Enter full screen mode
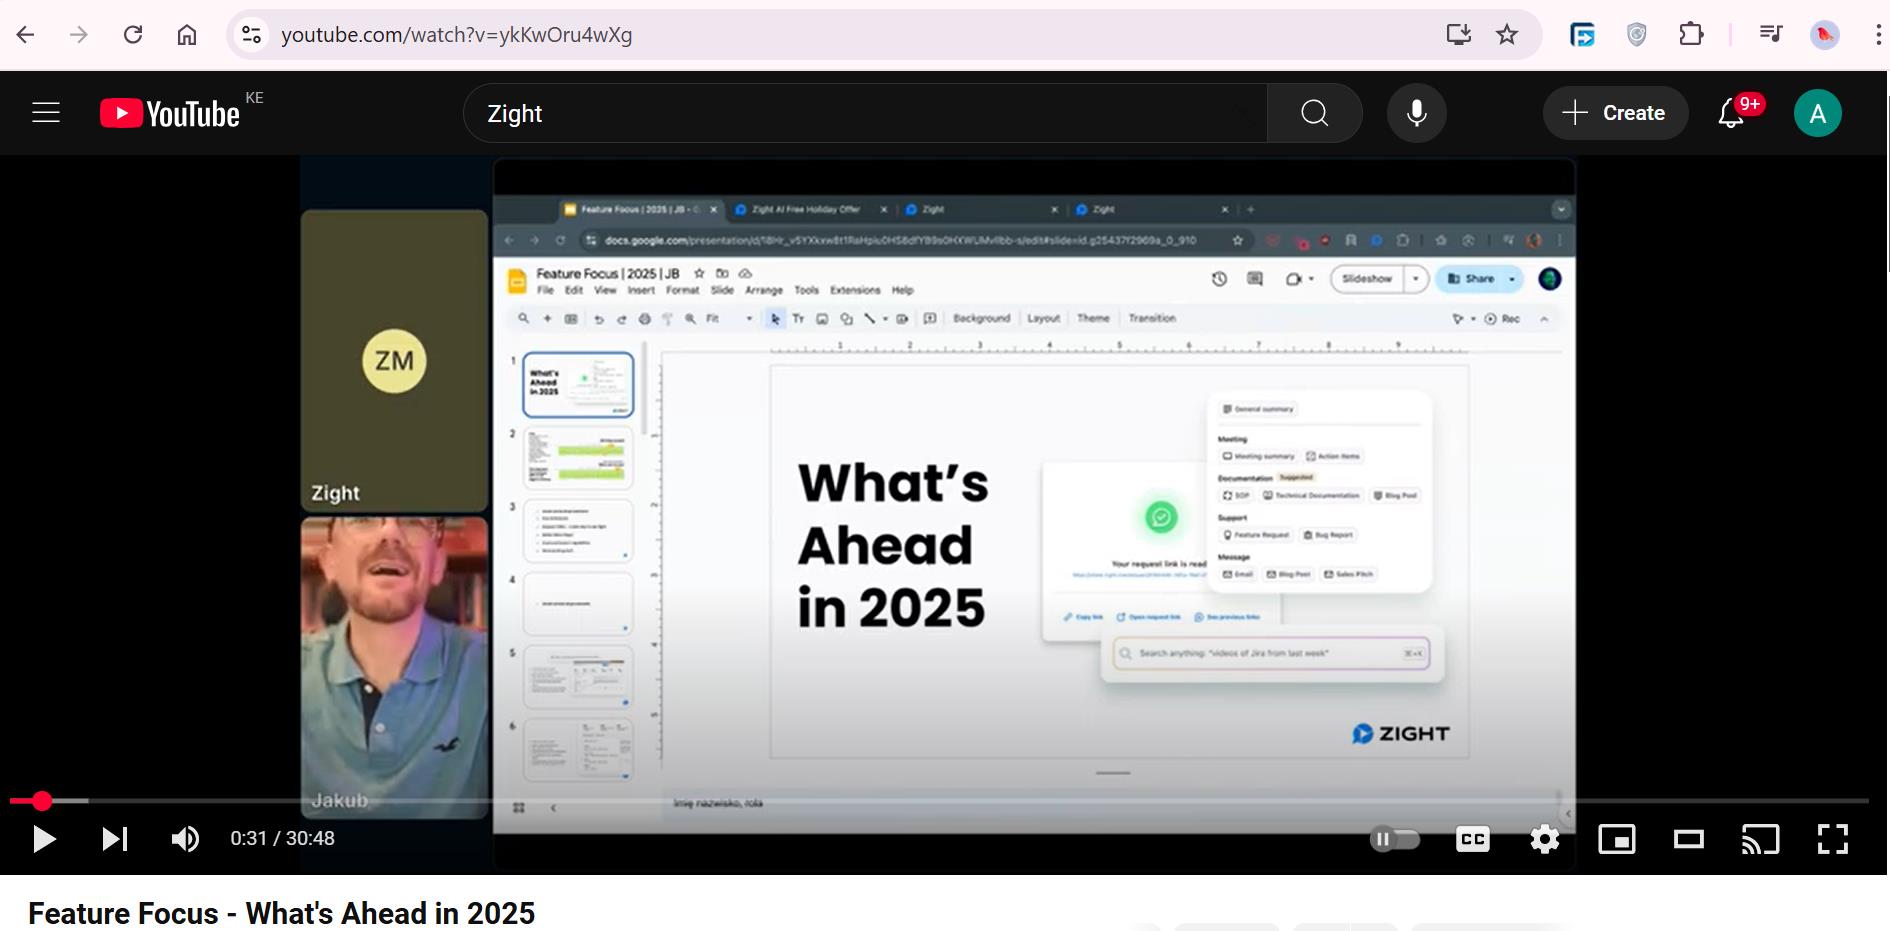 click(x=1832, y=839)
